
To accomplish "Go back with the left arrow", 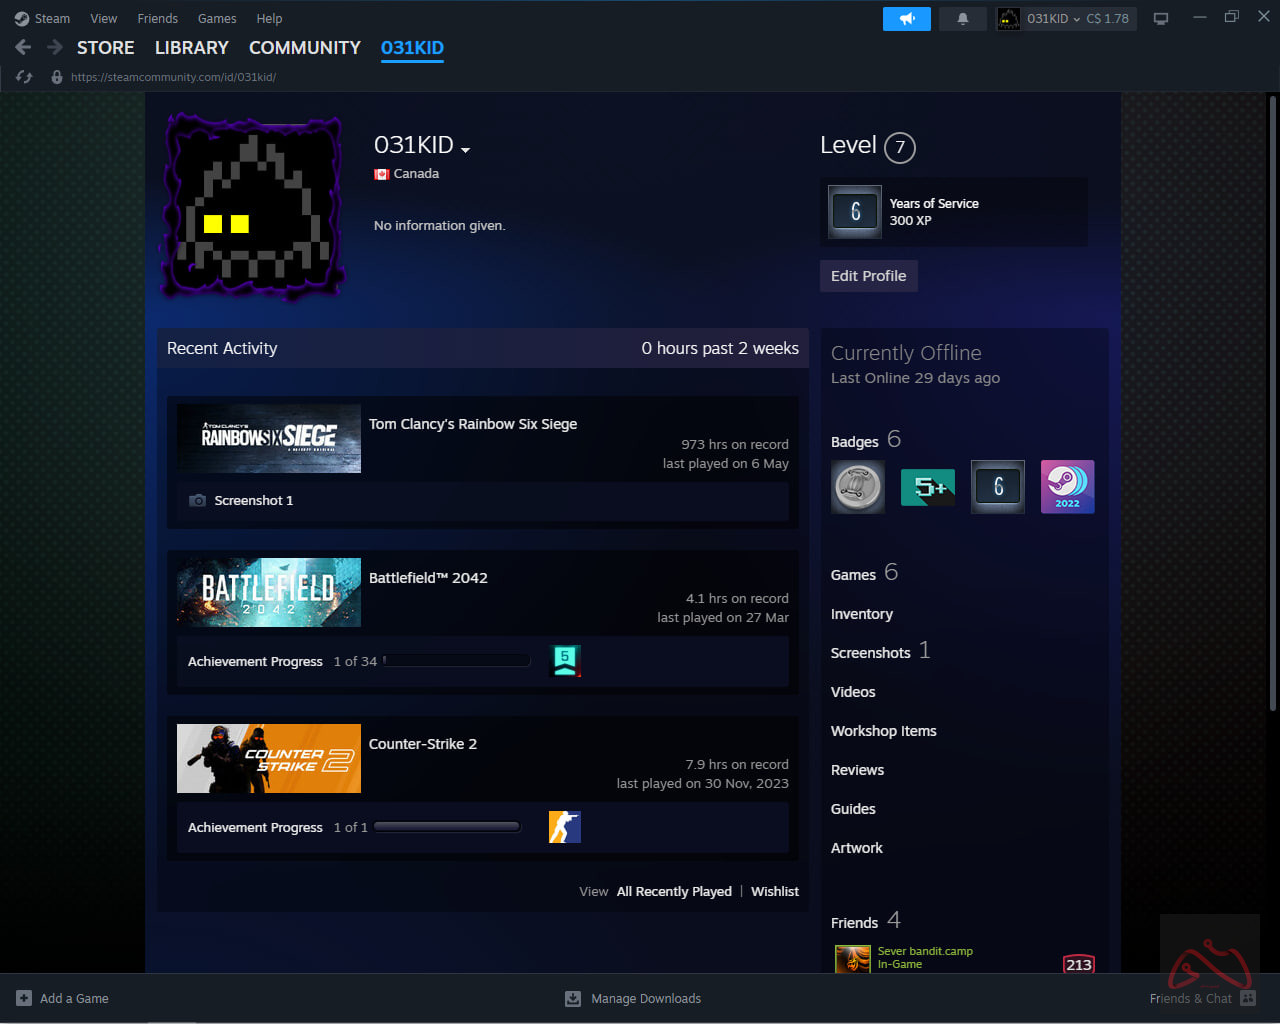I will tap(24, 47).
